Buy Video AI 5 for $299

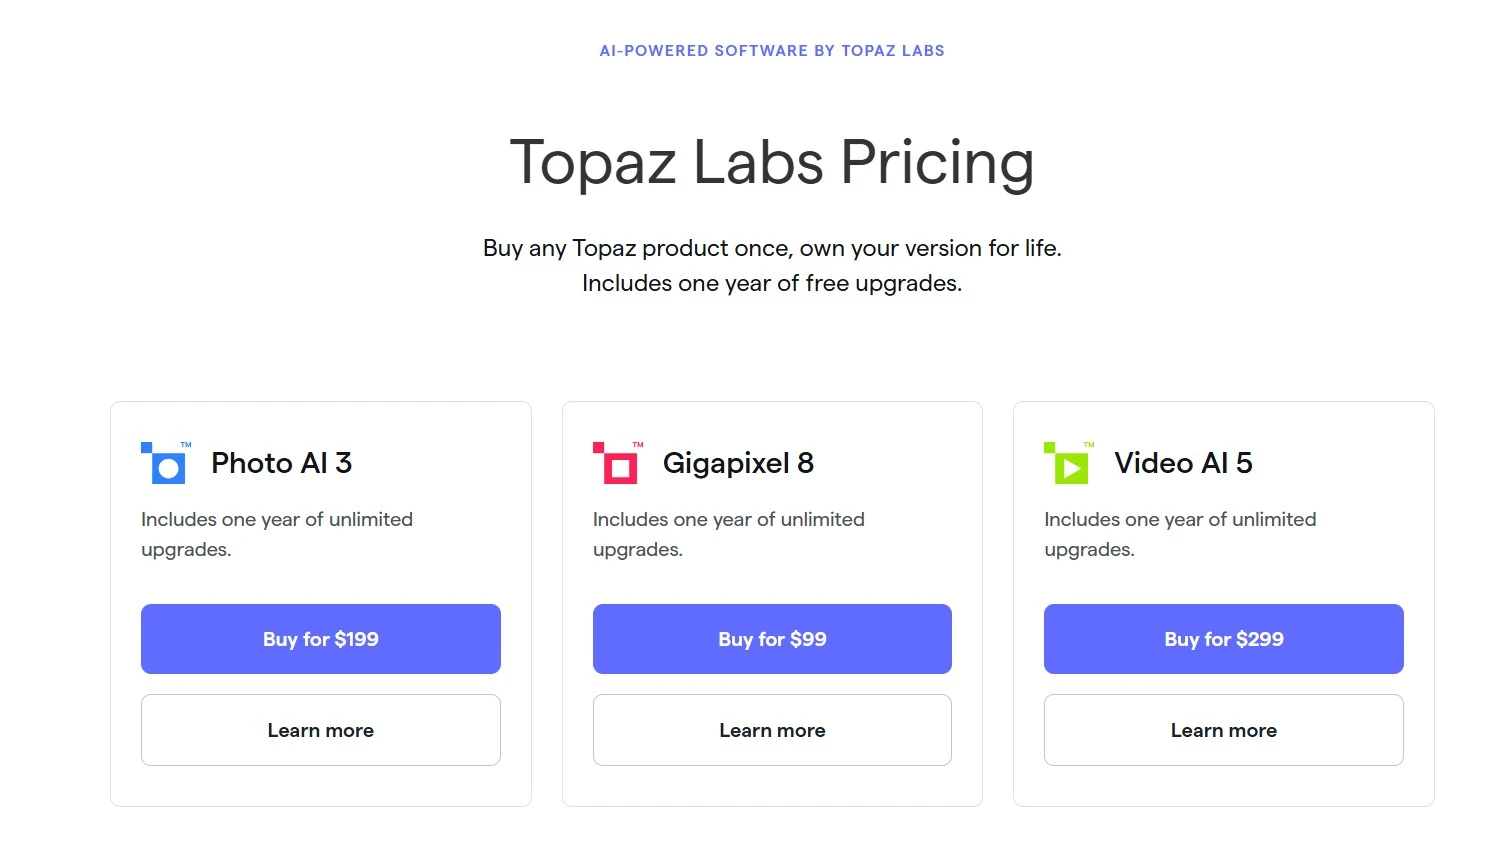(x=1224, y=639)
